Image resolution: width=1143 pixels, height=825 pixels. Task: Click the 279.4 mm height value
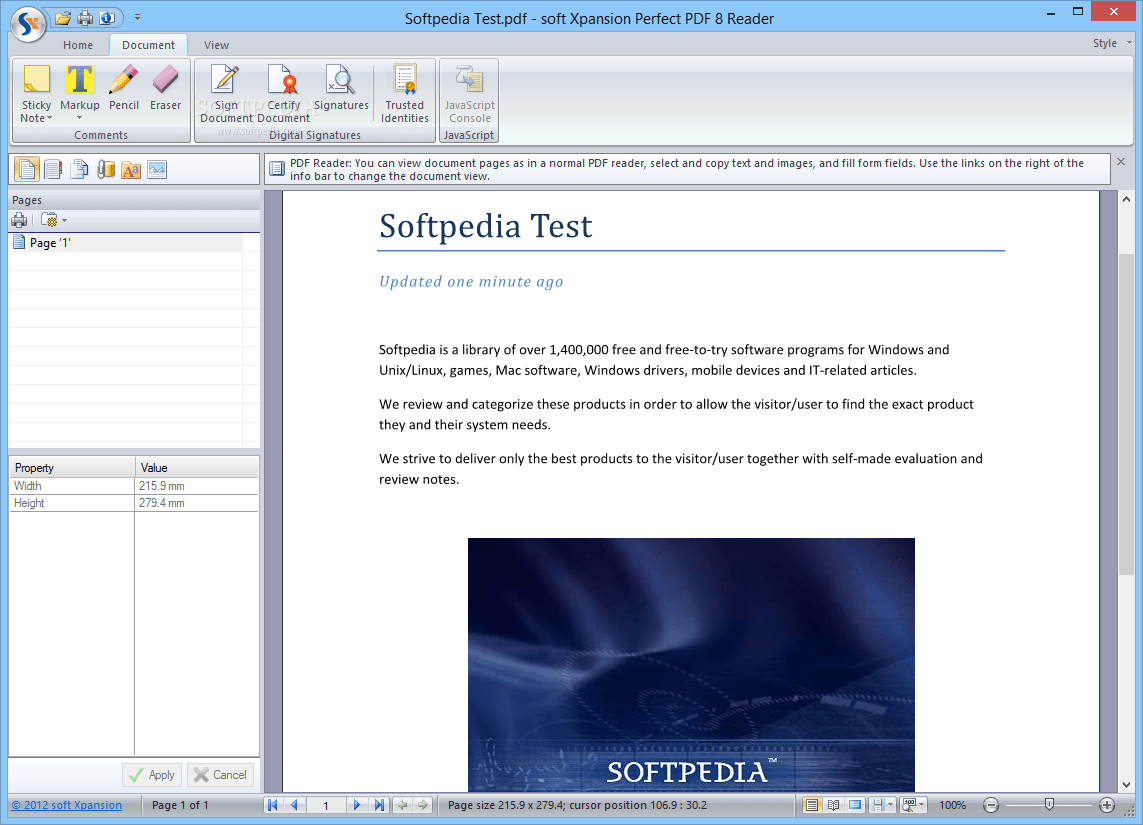coord(162,503)
